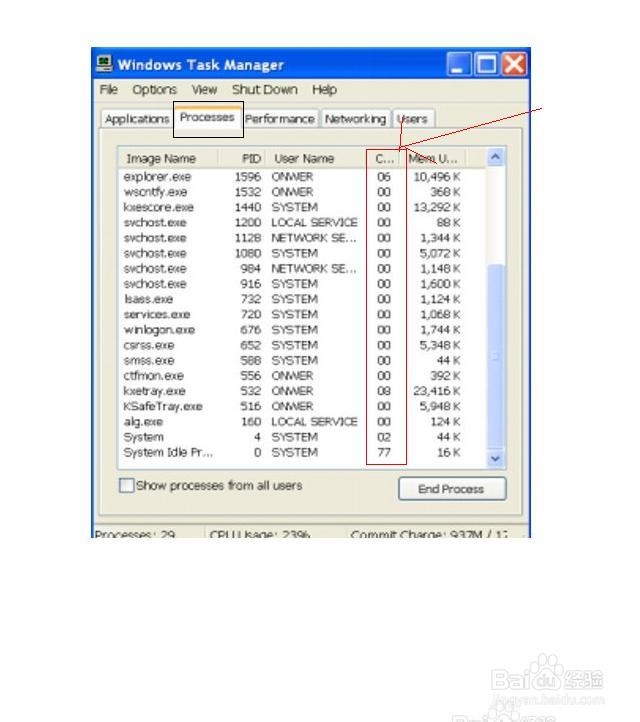Open the Options menu

(154, 89)
